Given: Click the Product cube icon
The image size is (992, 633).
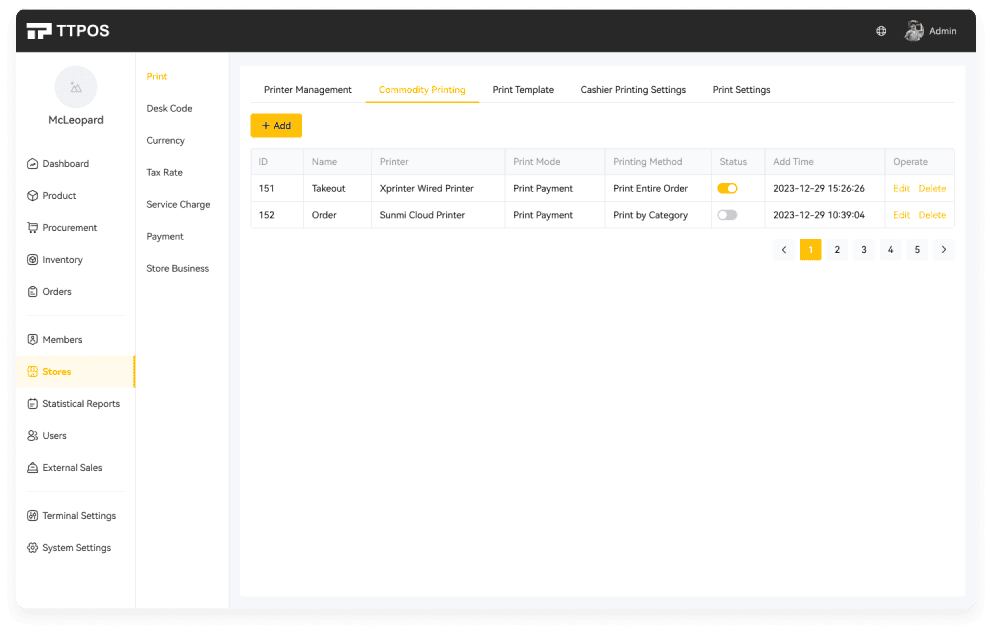Looking at the screenshot, I should click(x=32, y=196).
